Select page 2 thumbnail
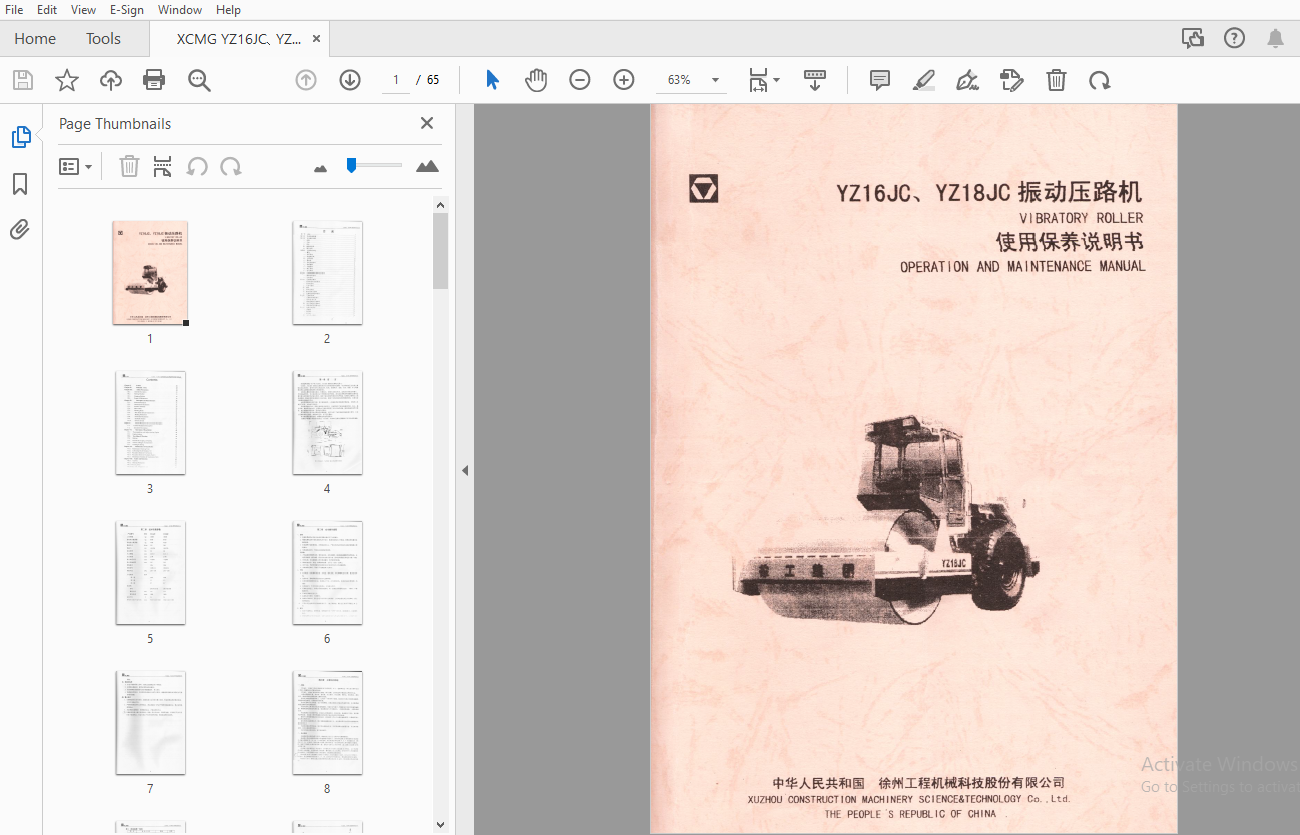Image resolution: width=1300 pixels, height=835 pixels. click(x=327, y=273)
